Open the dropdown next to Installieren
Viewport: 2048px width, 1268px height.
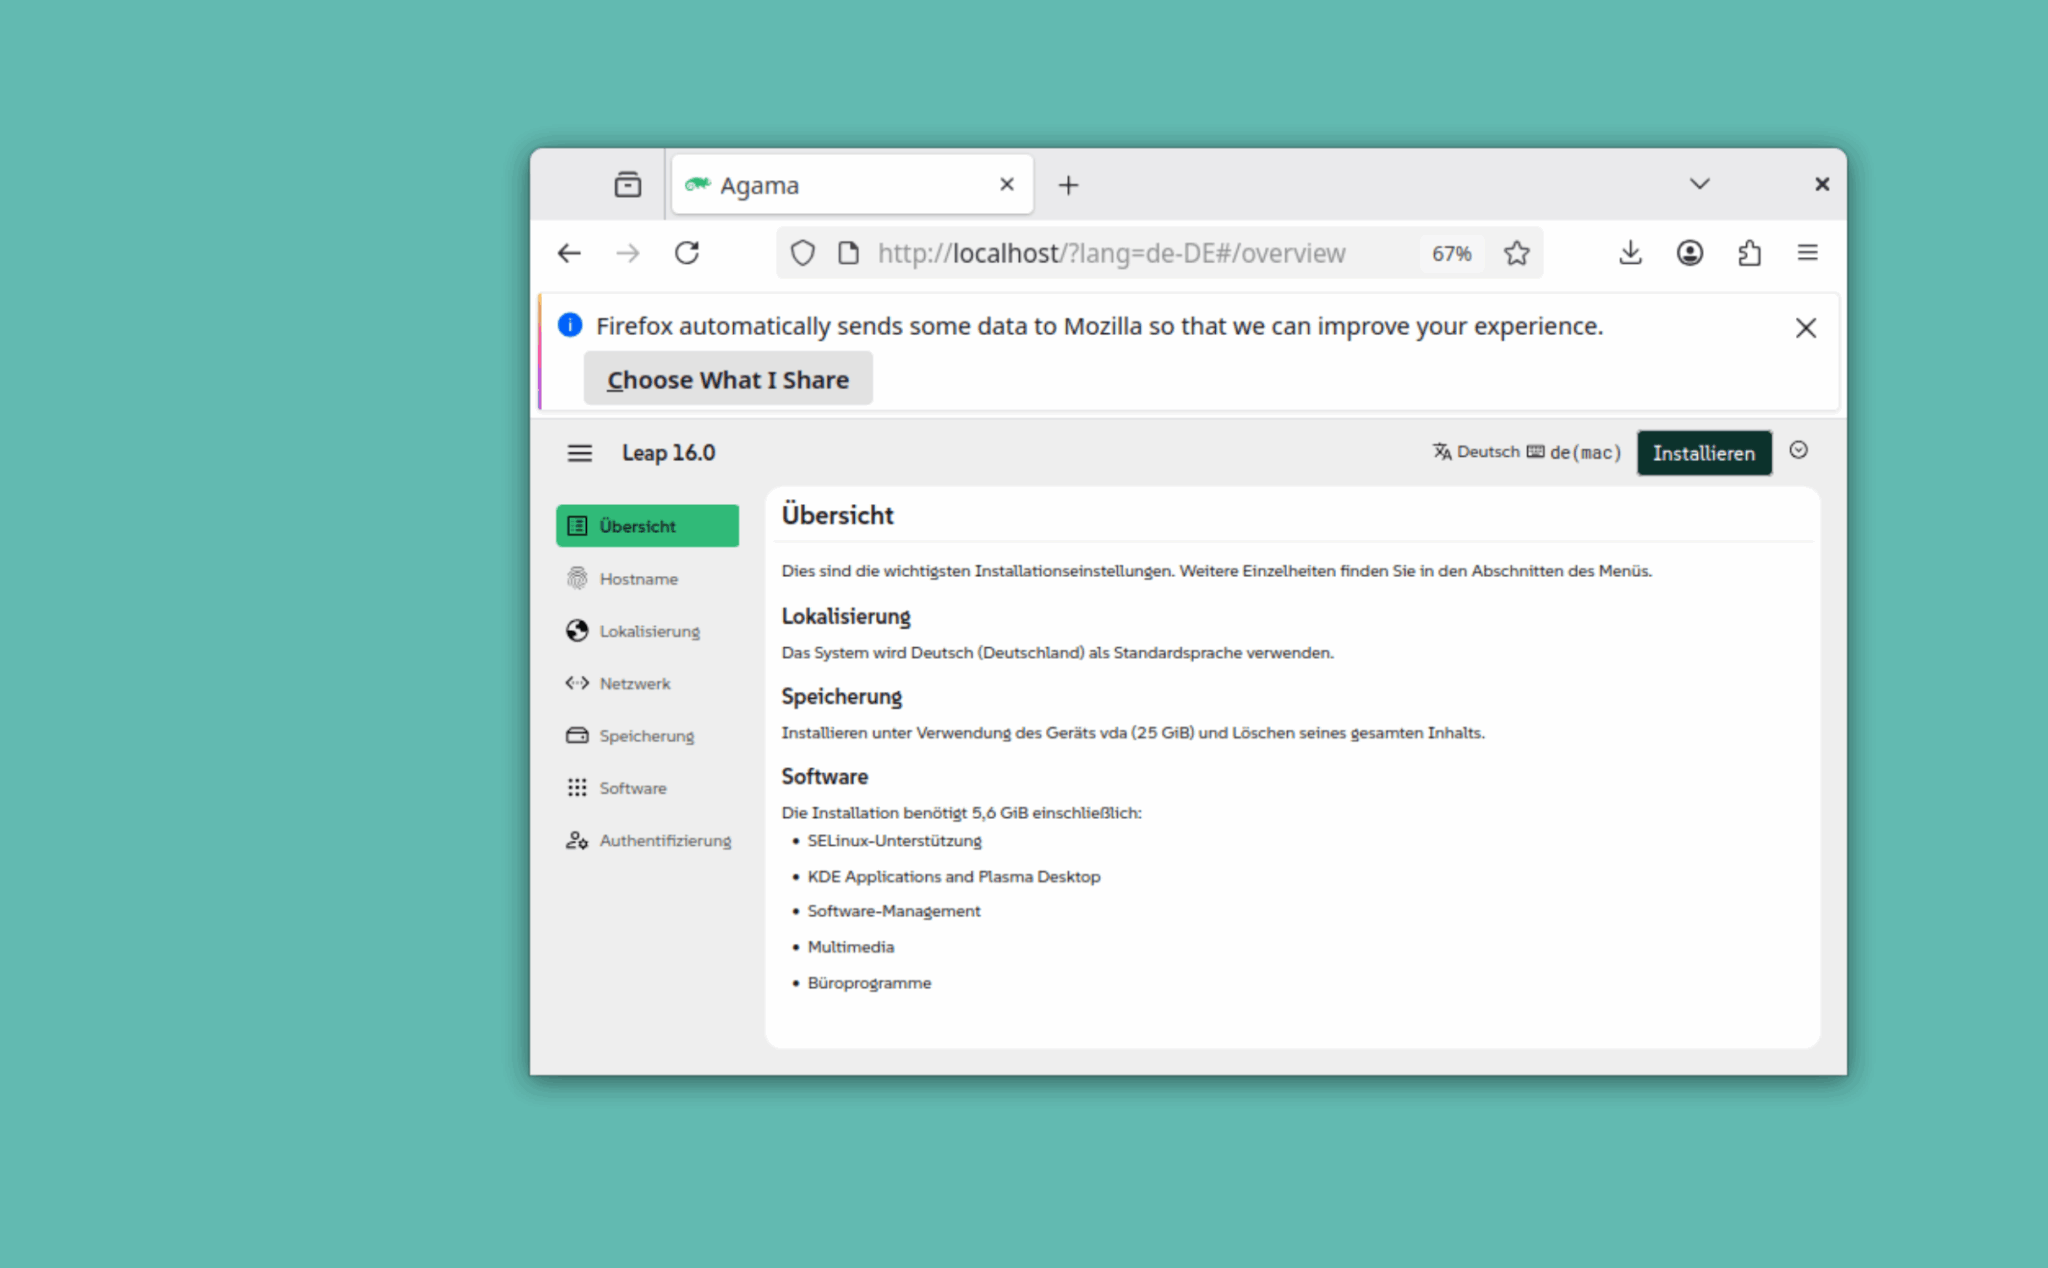tap(1798, 452)
